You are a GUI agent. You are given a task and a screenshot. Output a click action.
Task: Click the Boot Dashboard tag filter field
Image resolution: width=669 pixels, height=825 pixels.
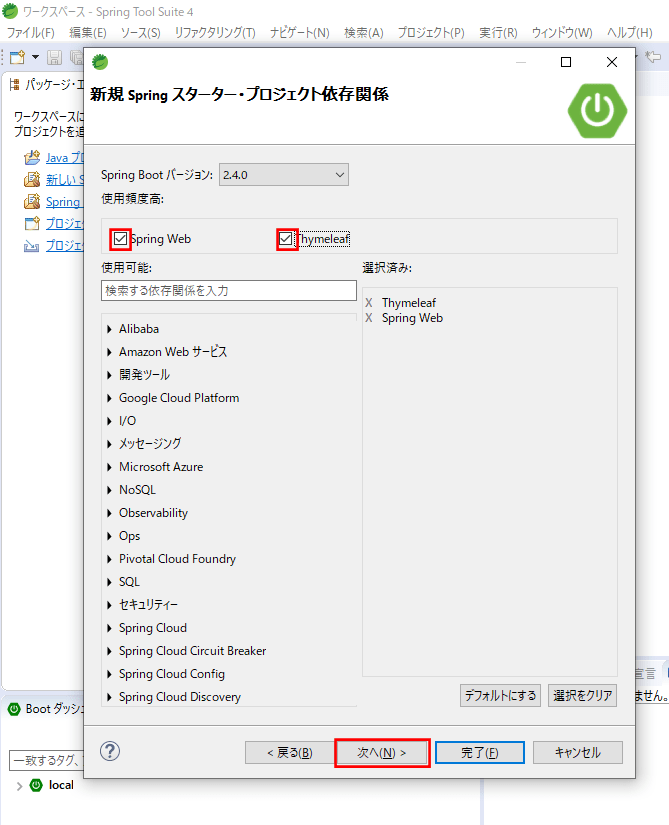click(46, 760)
